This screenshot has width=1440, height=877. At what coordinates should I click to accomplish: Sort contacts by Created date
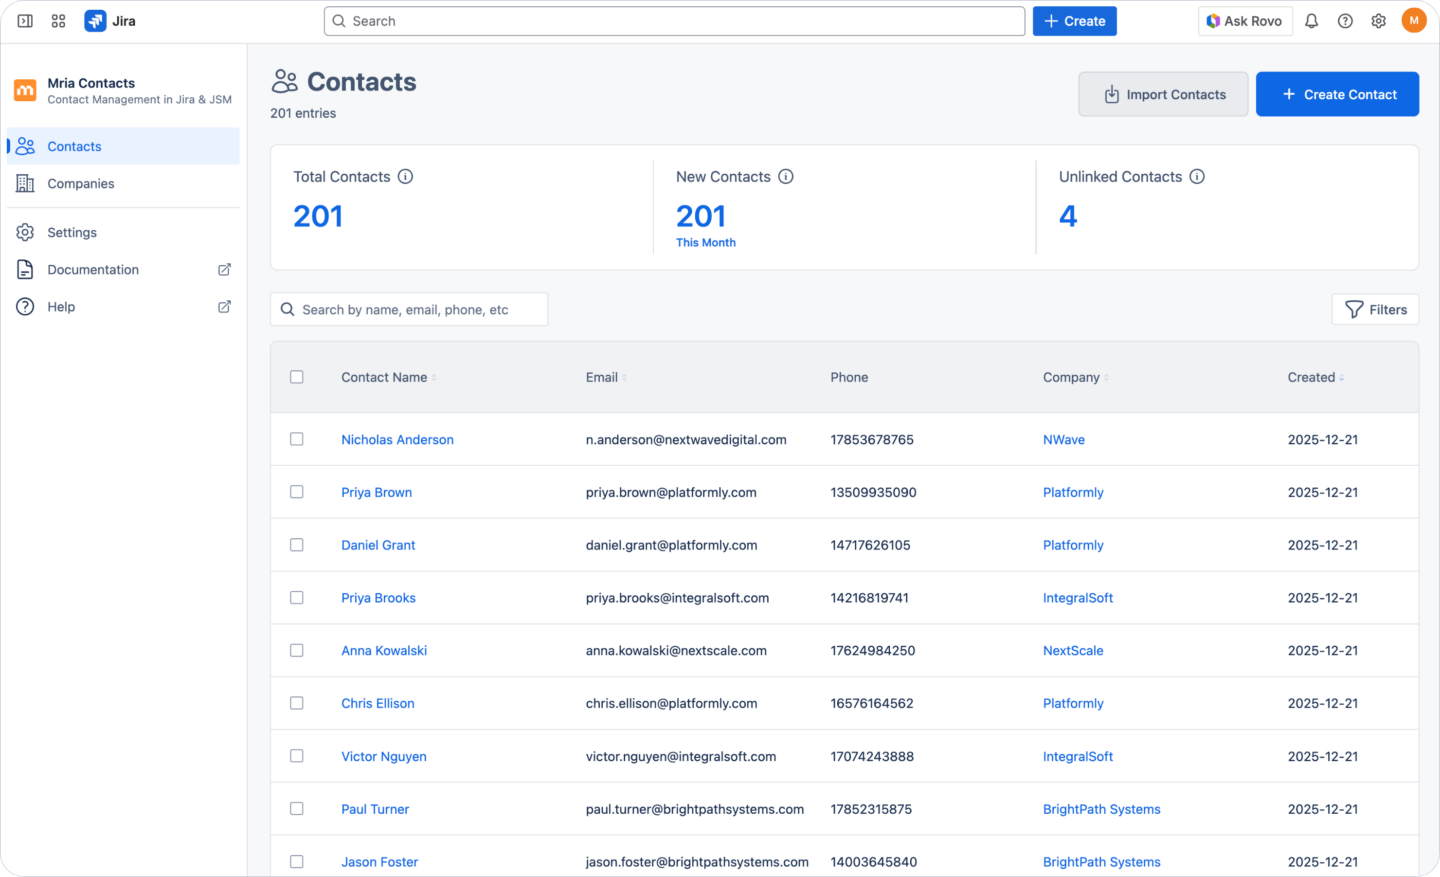coord(1313,377)
